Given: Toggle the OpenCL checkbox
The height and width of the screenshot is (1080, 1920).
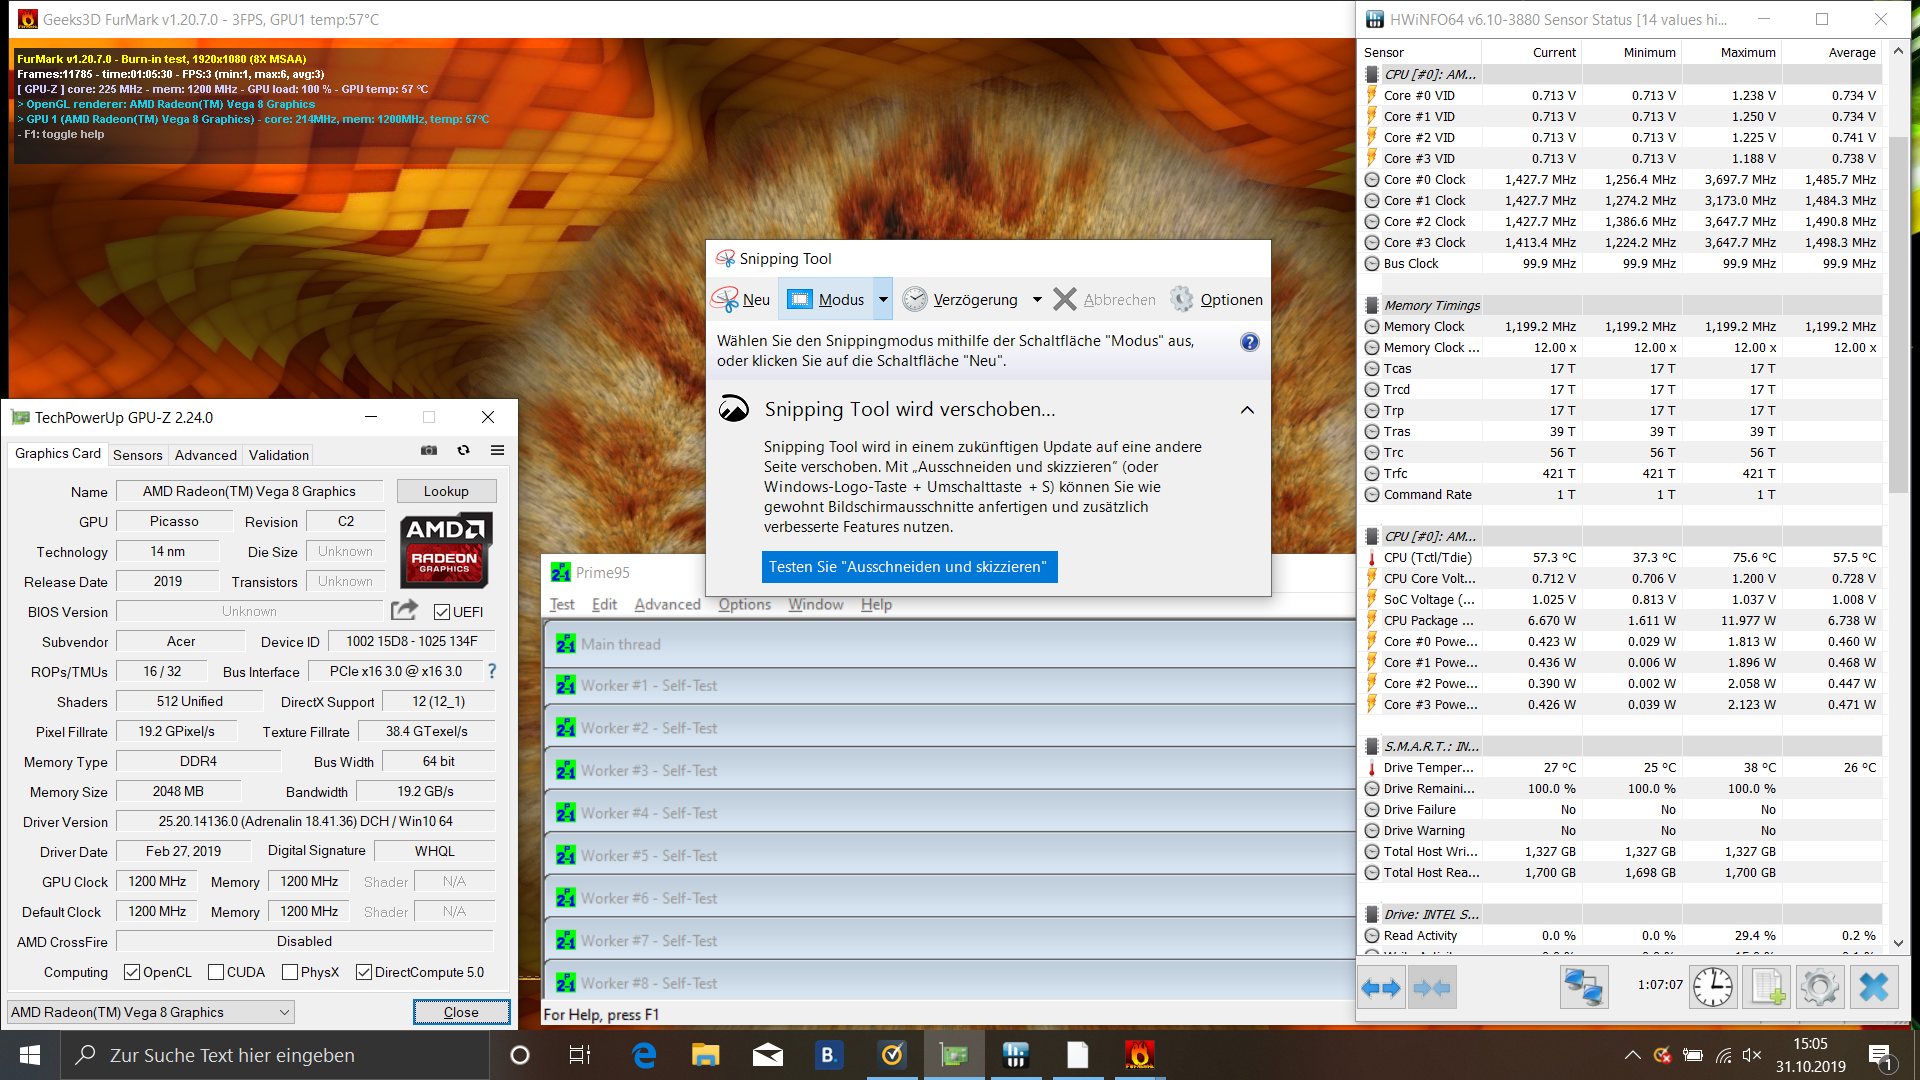Looking at the screenshot, I should point(132,972).
